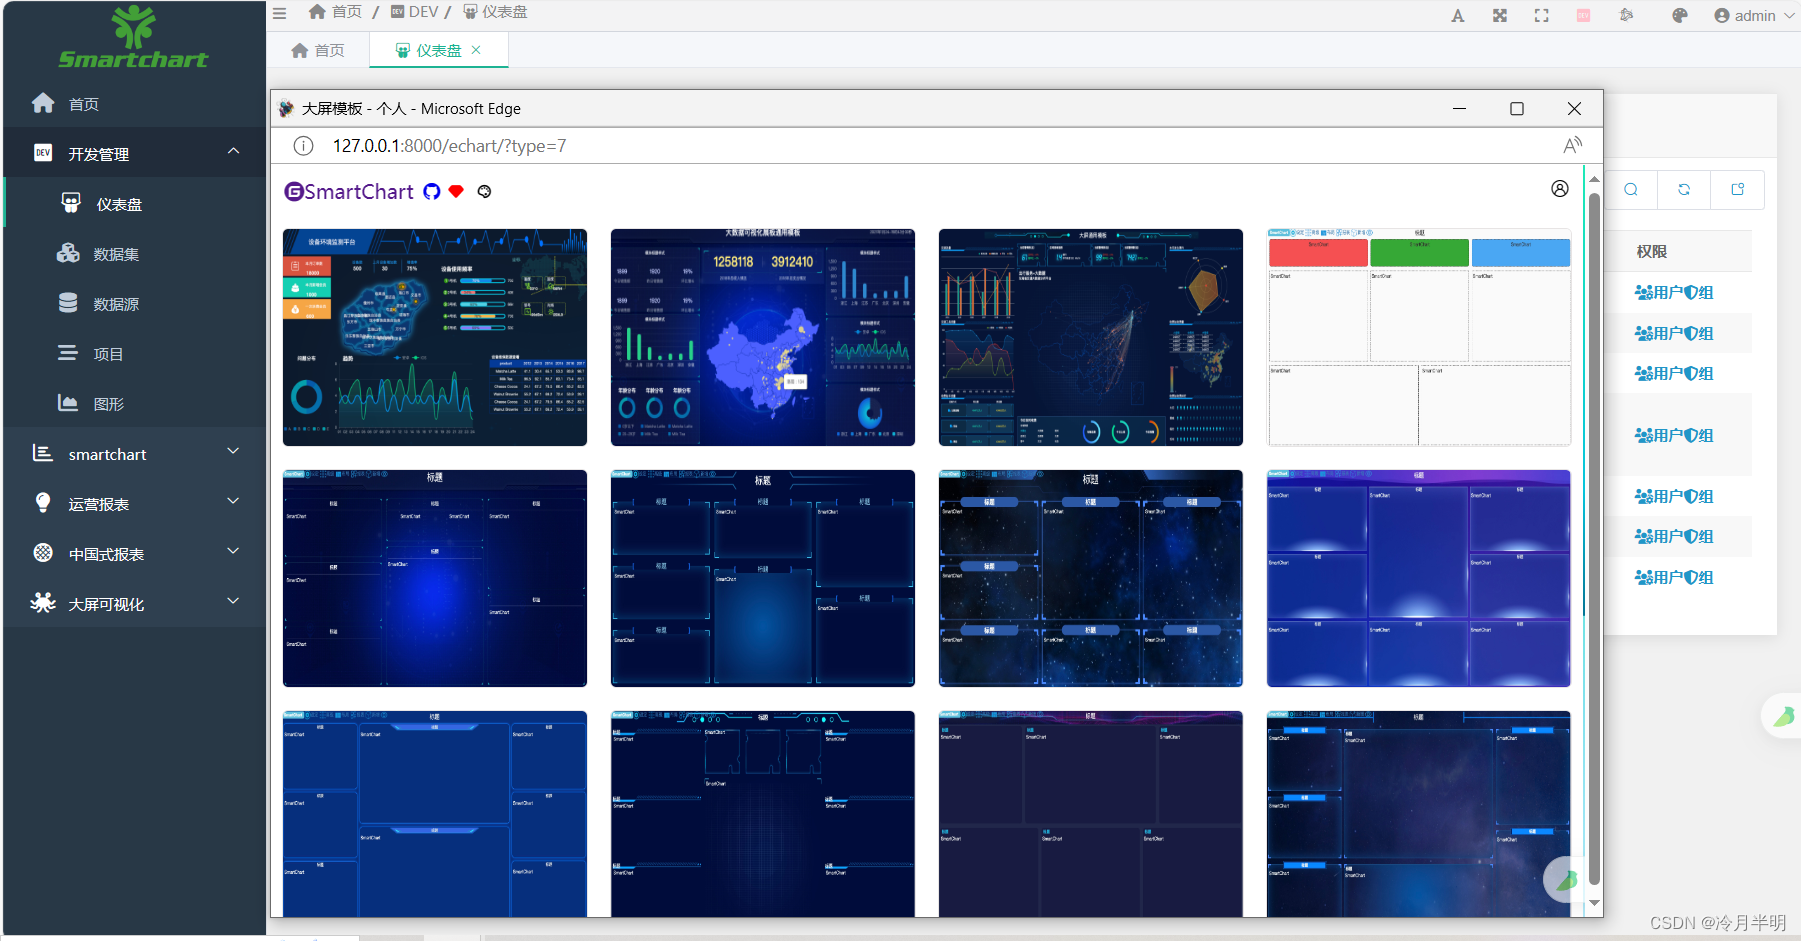Open the admin account dropdown
Viewport: 1801px width, 941px height.
1752,15
